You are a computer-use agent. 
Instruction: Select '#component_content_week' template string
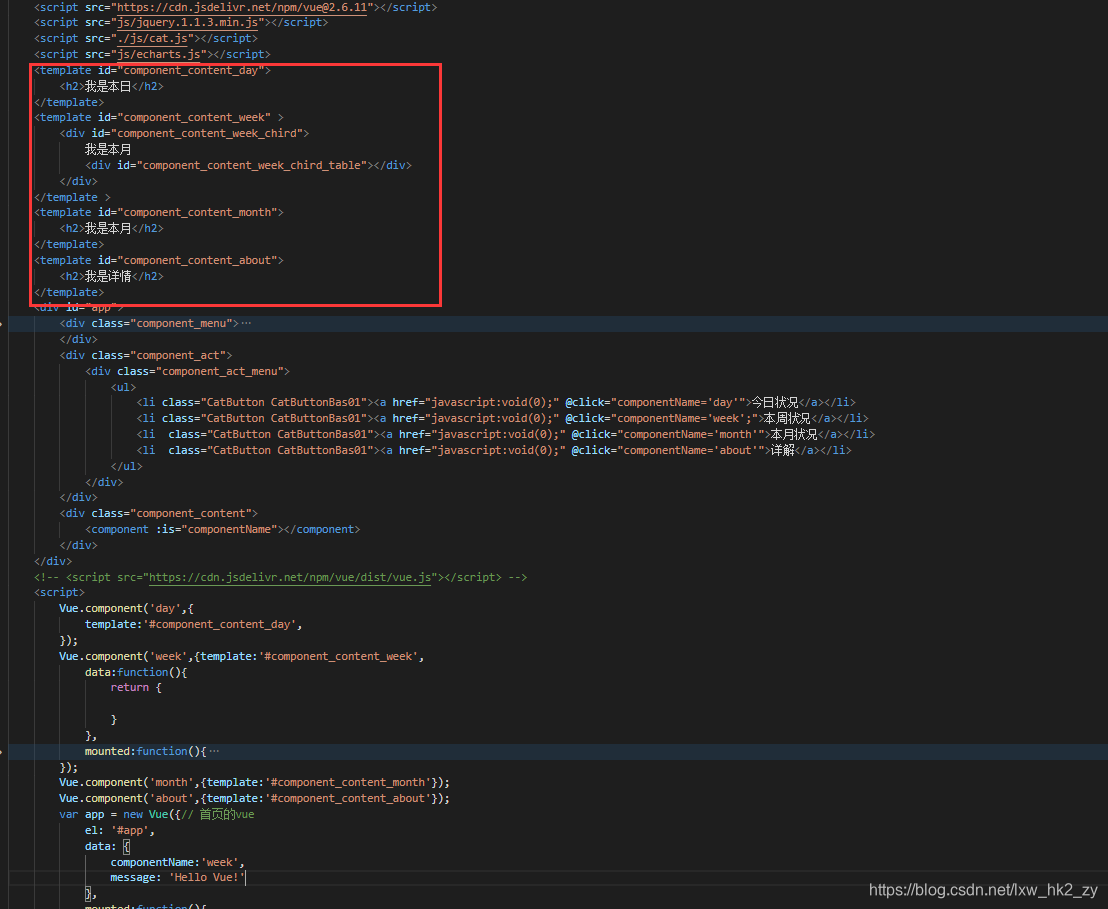[338, 656]
